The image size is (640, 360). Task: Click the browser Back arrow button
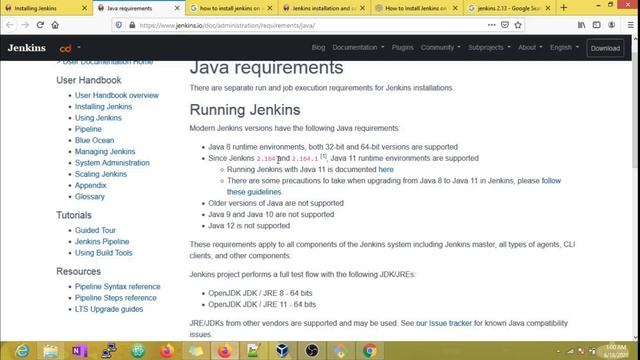(10, 25)
